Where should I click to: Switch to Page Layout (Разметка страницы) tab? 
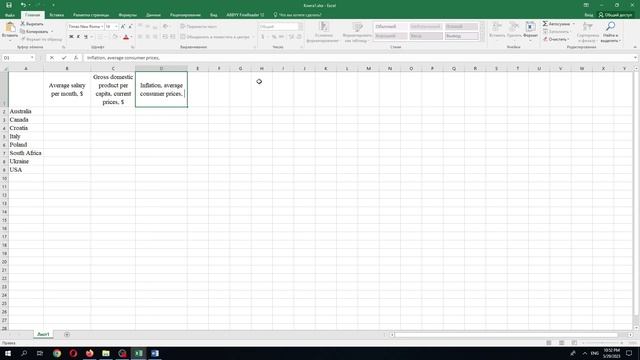pos(91,15)
